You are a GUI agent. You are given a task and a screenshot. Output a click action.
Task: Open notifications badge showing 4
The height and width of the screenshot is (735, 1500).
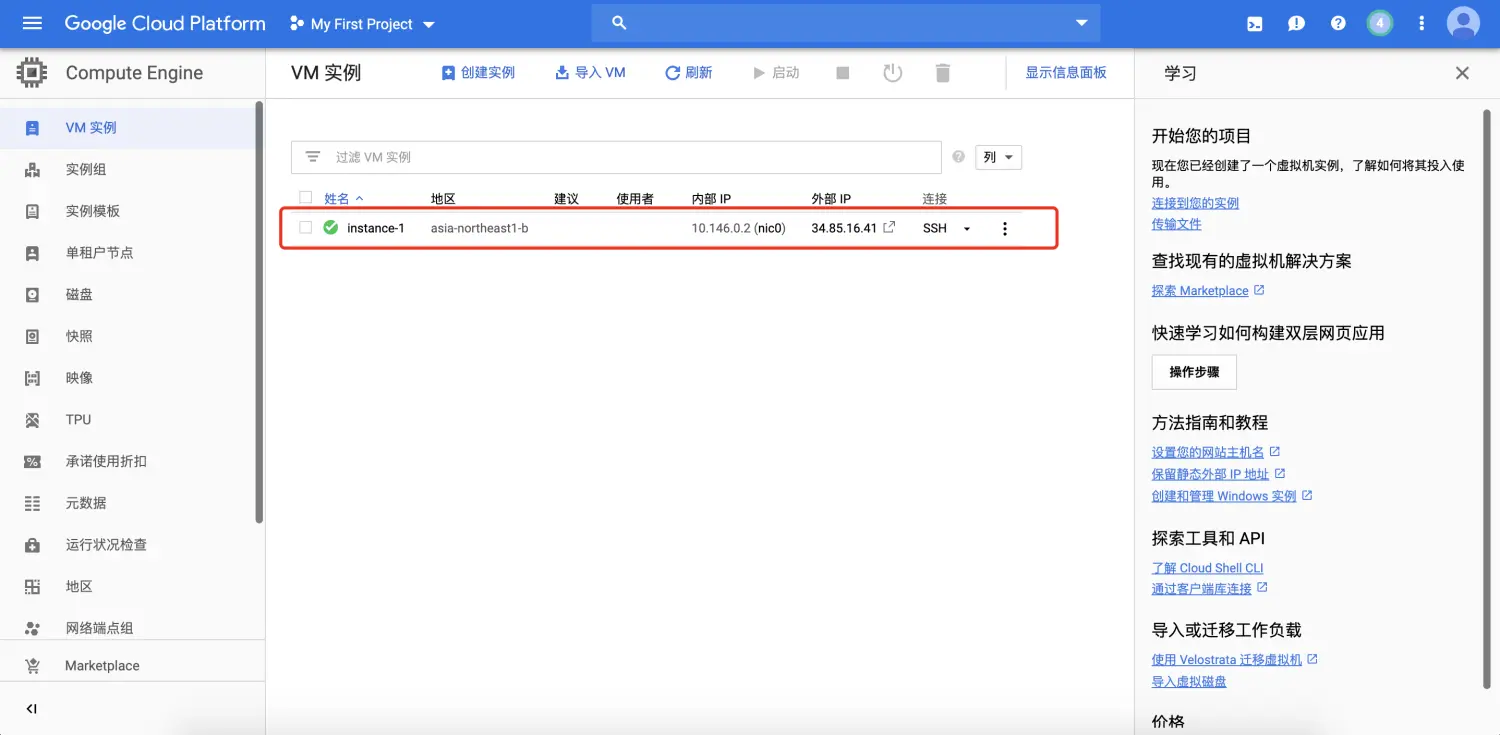(1380, 23)
